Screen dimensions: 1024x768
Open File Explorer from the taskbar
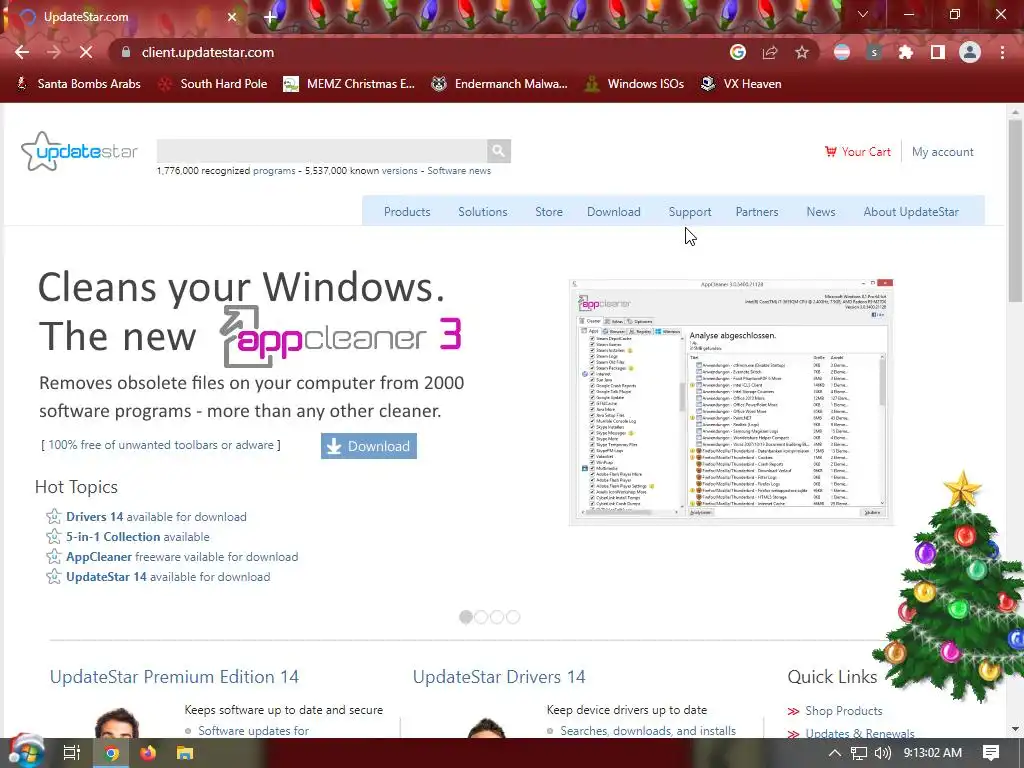pyautogui.click(x=185, y=753)
